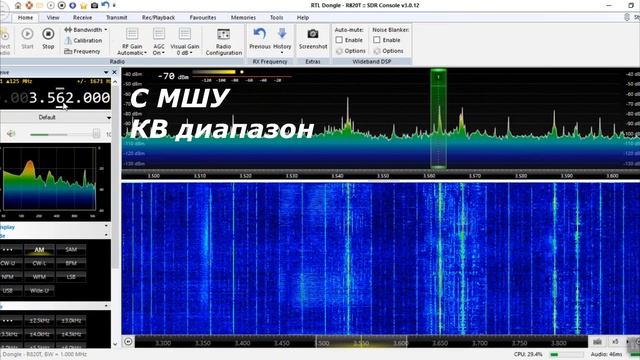Open receive panel options arrow beside close X
640x360 pixels.
pyautogui.click(x=106, y=72)
